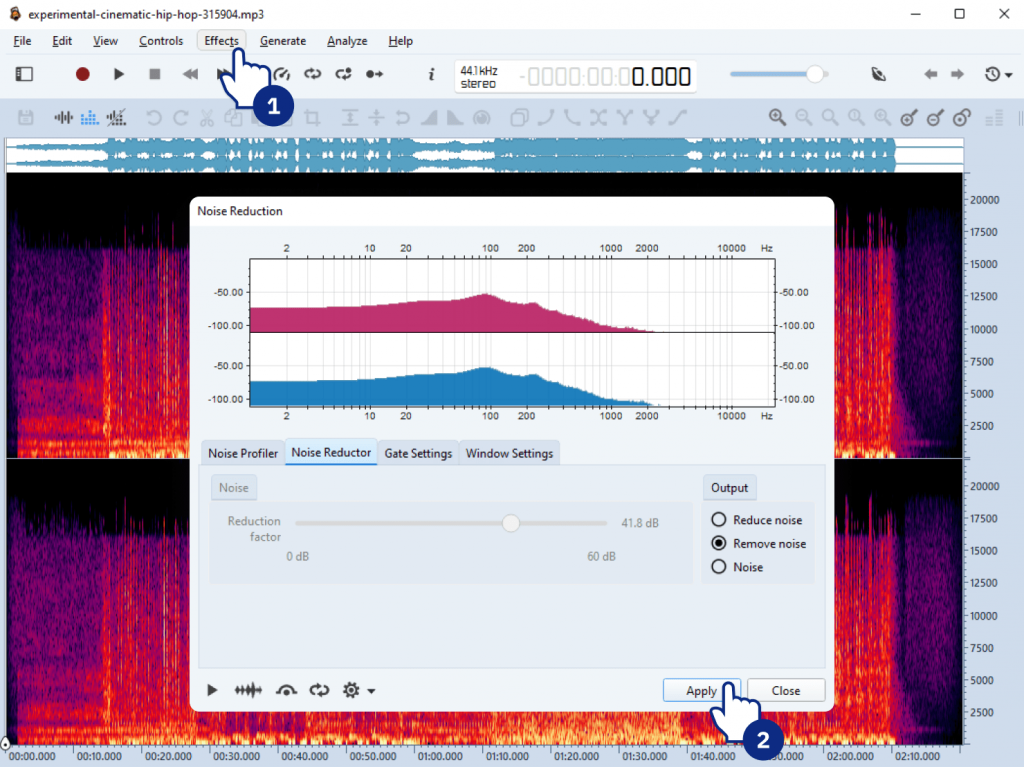Toggle the side panel icon
This screenshot has width=1024, height=767.
point(24,74)
